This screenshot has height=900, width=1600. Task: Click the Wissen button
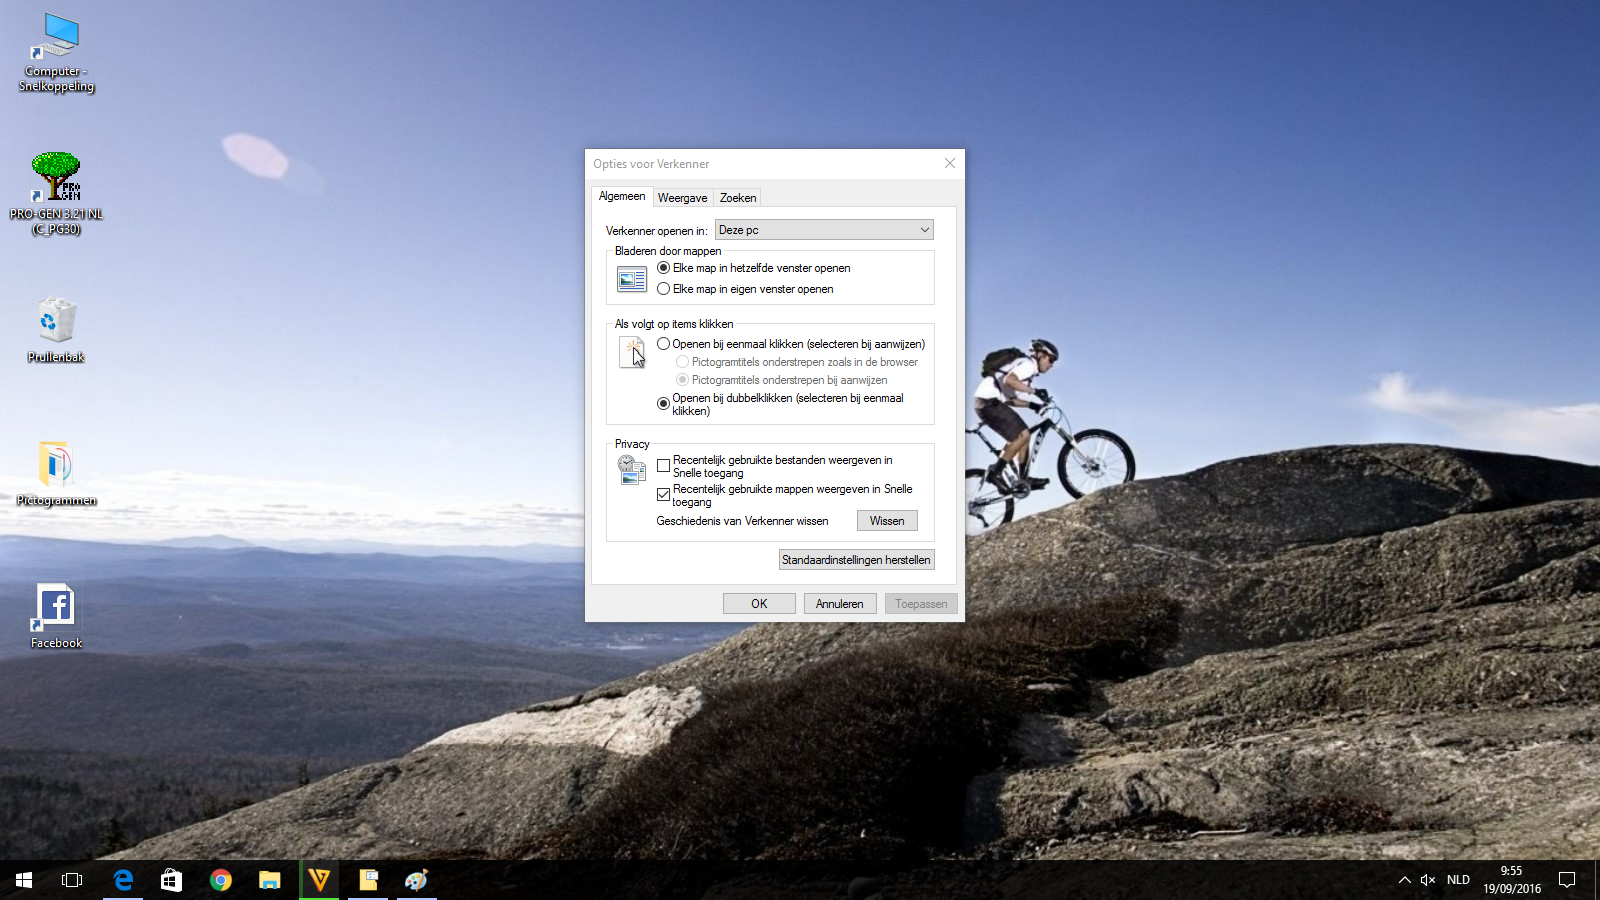point(887,521)
